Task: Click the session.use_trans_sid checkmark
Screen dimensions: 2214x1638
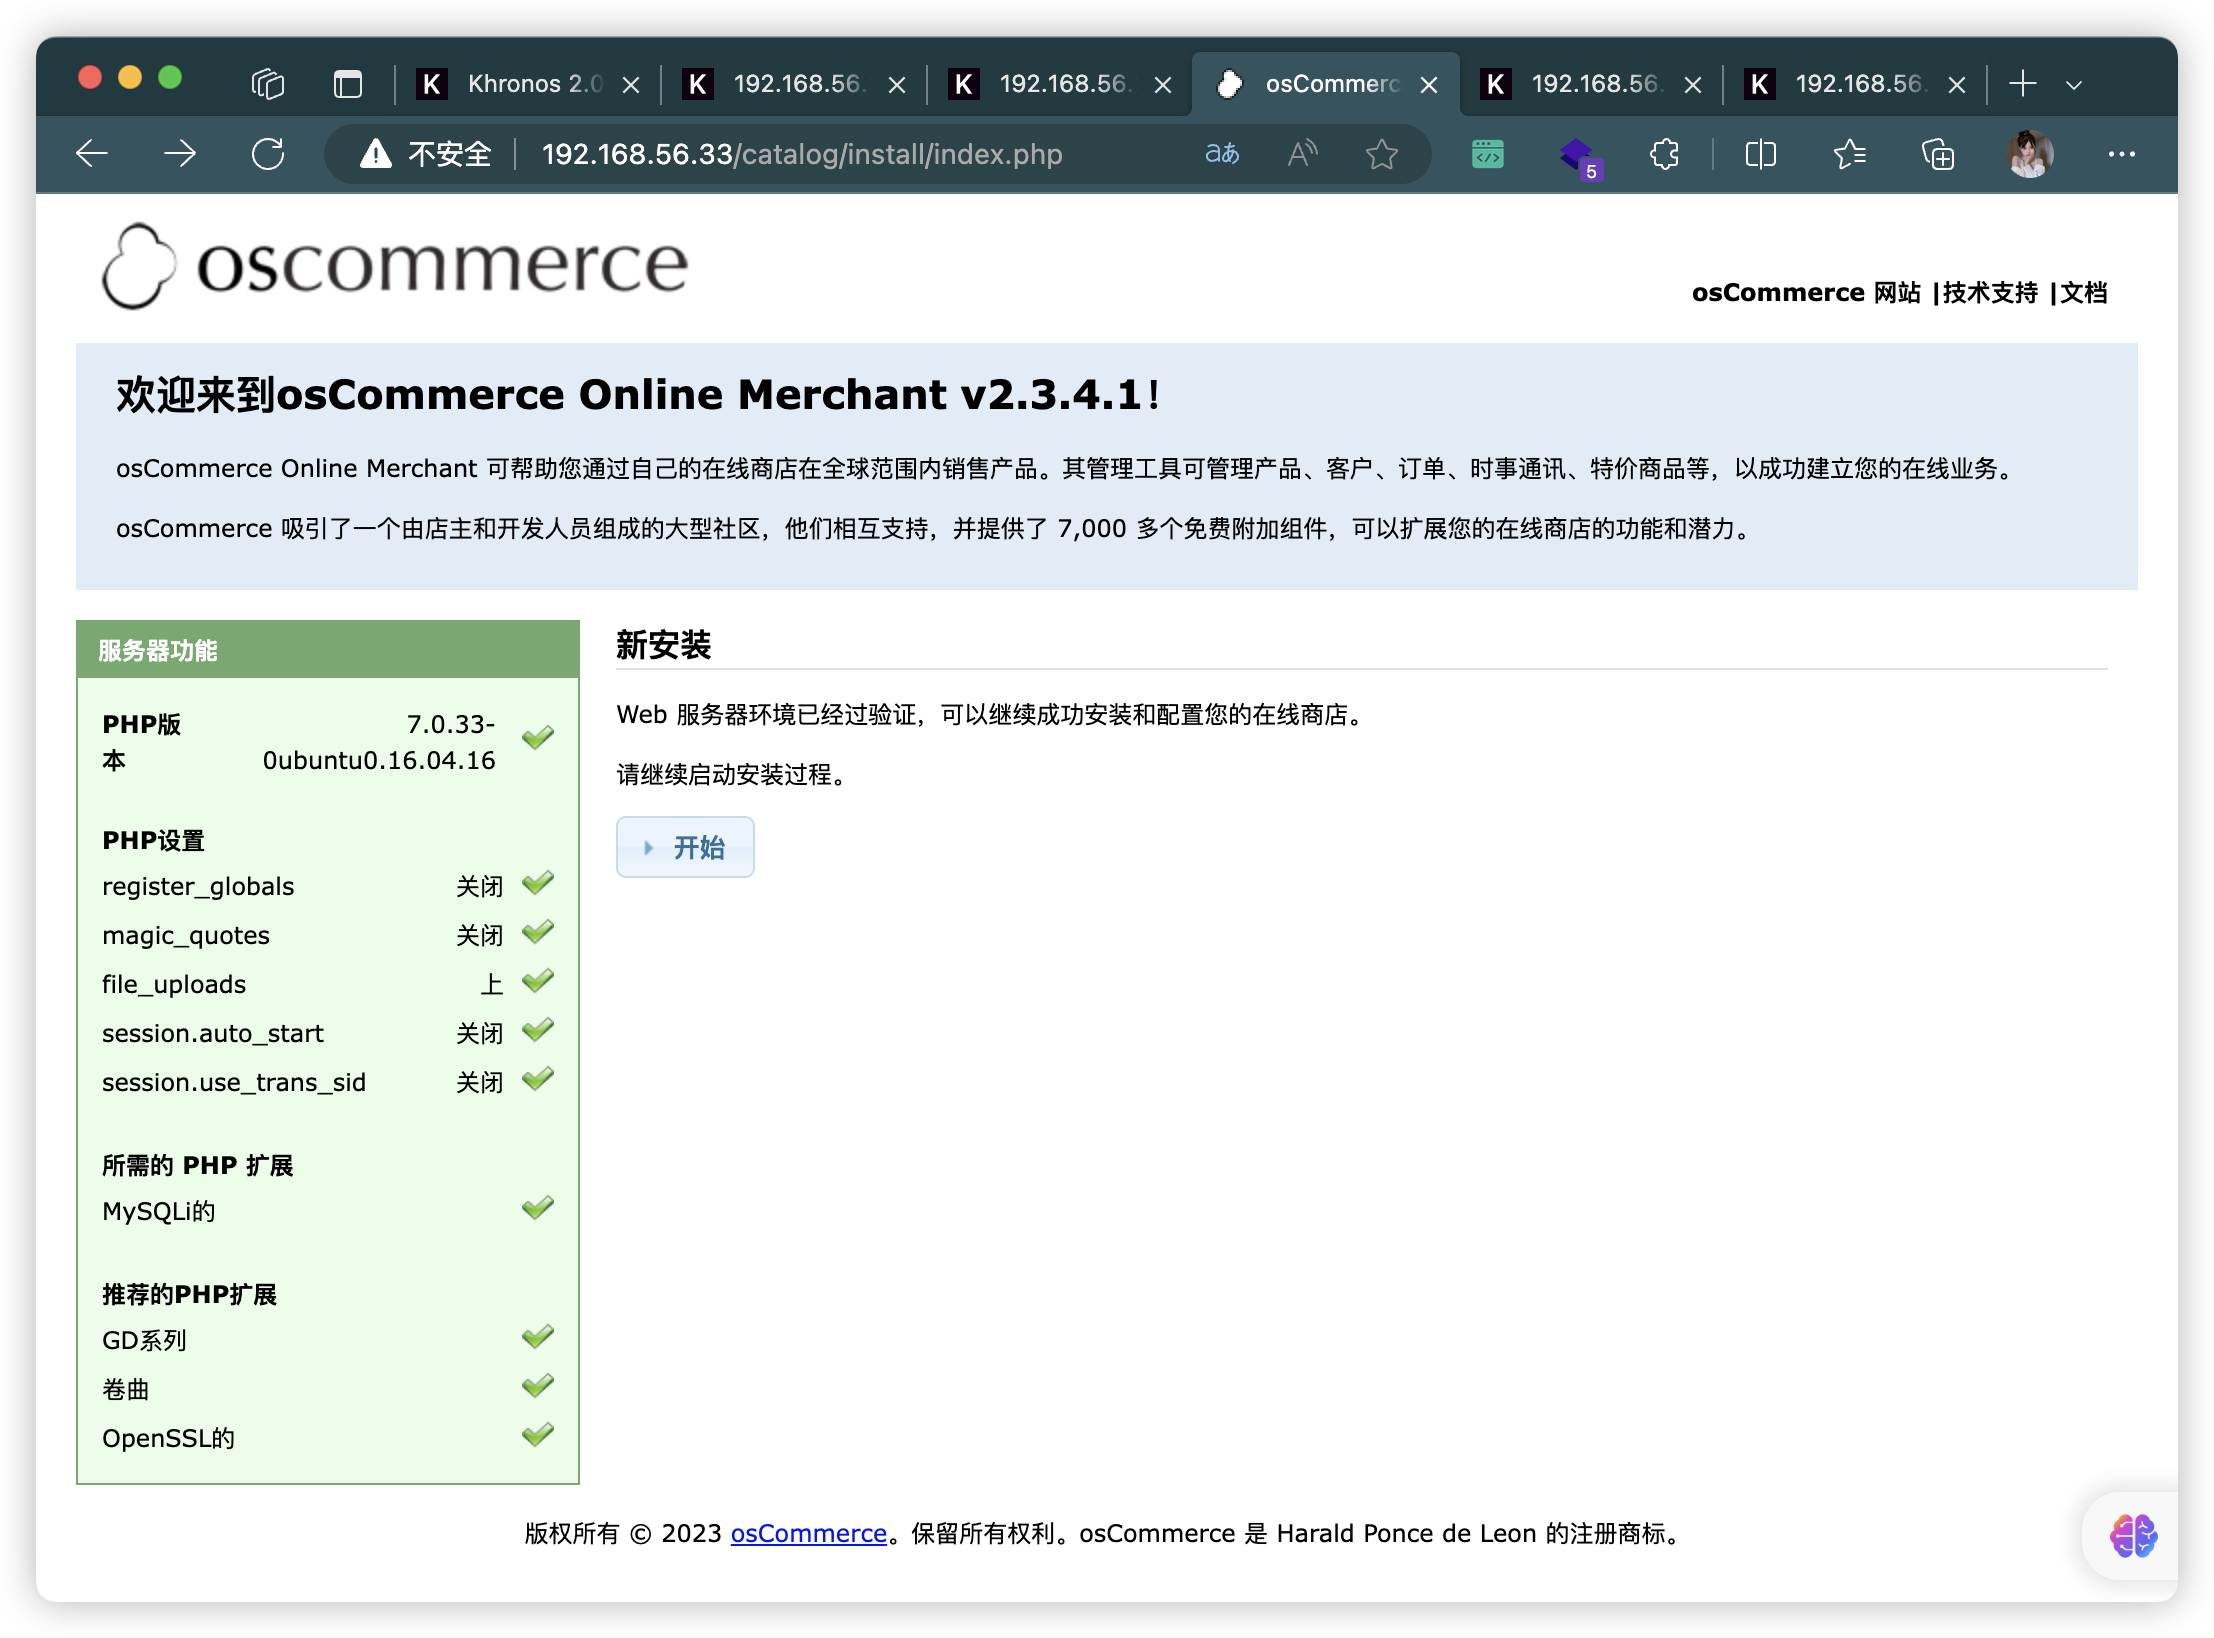Action: tap(538, 1079)
